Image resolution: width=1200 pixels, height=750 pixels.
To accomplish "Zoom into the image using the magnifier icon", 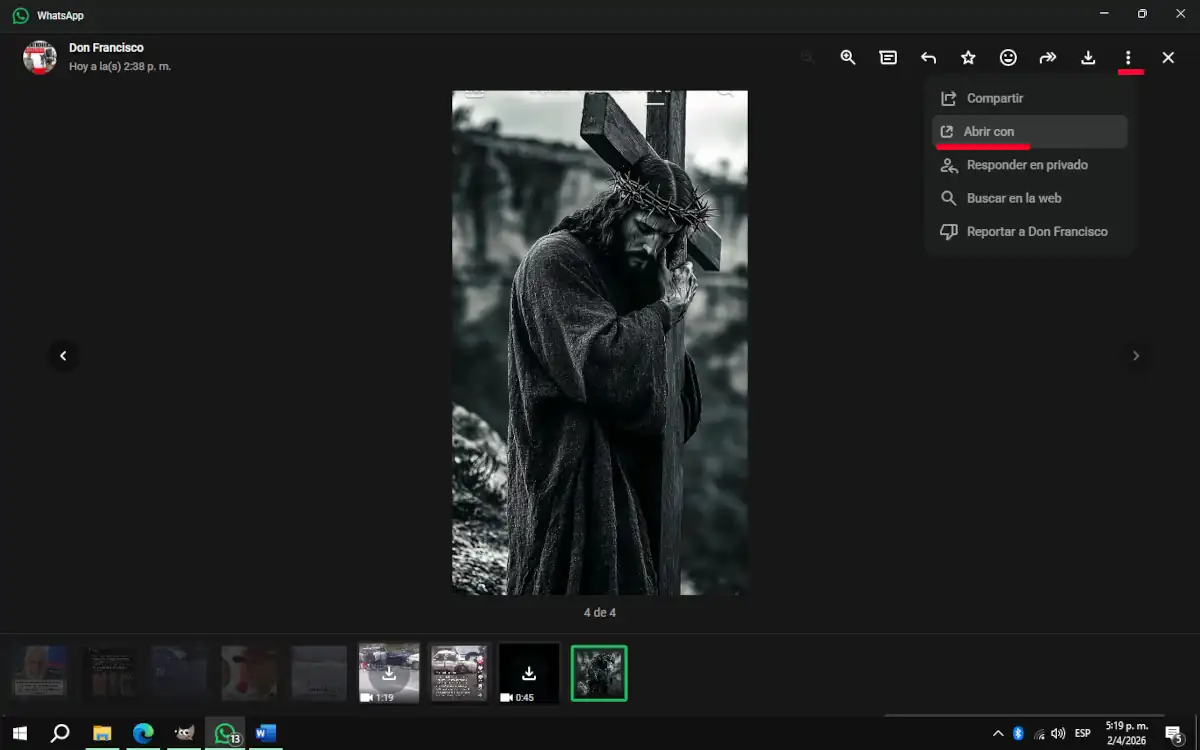I will [847, 57].
